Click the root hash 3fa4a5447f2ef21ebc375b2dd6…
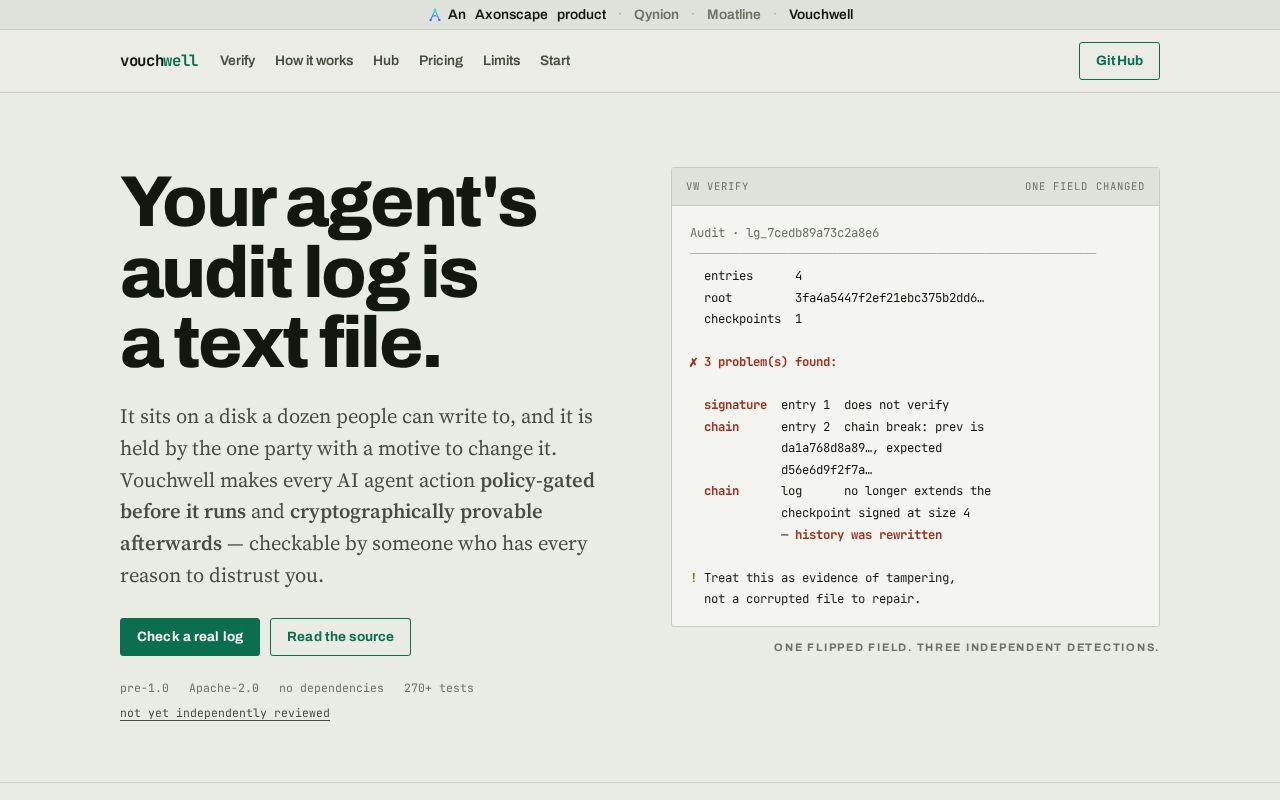This screenshot has height=800, width=1280. tap(889, 298)
